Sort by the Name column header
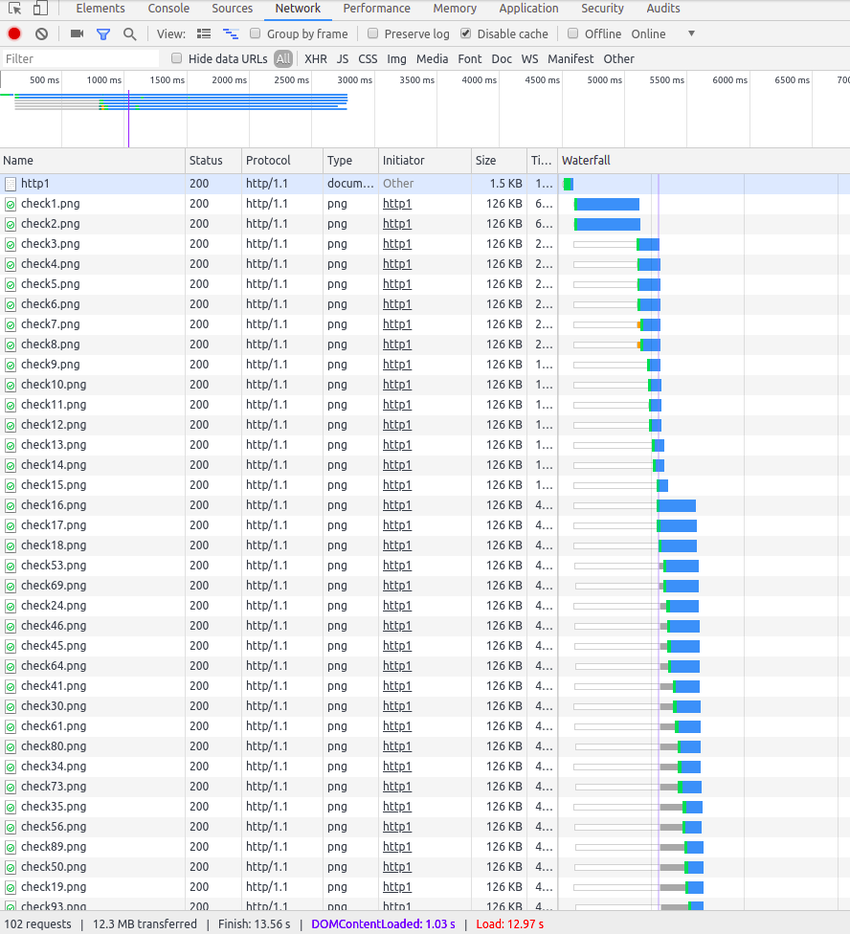Viewport: 850px width, 934px height. [92, 161]
